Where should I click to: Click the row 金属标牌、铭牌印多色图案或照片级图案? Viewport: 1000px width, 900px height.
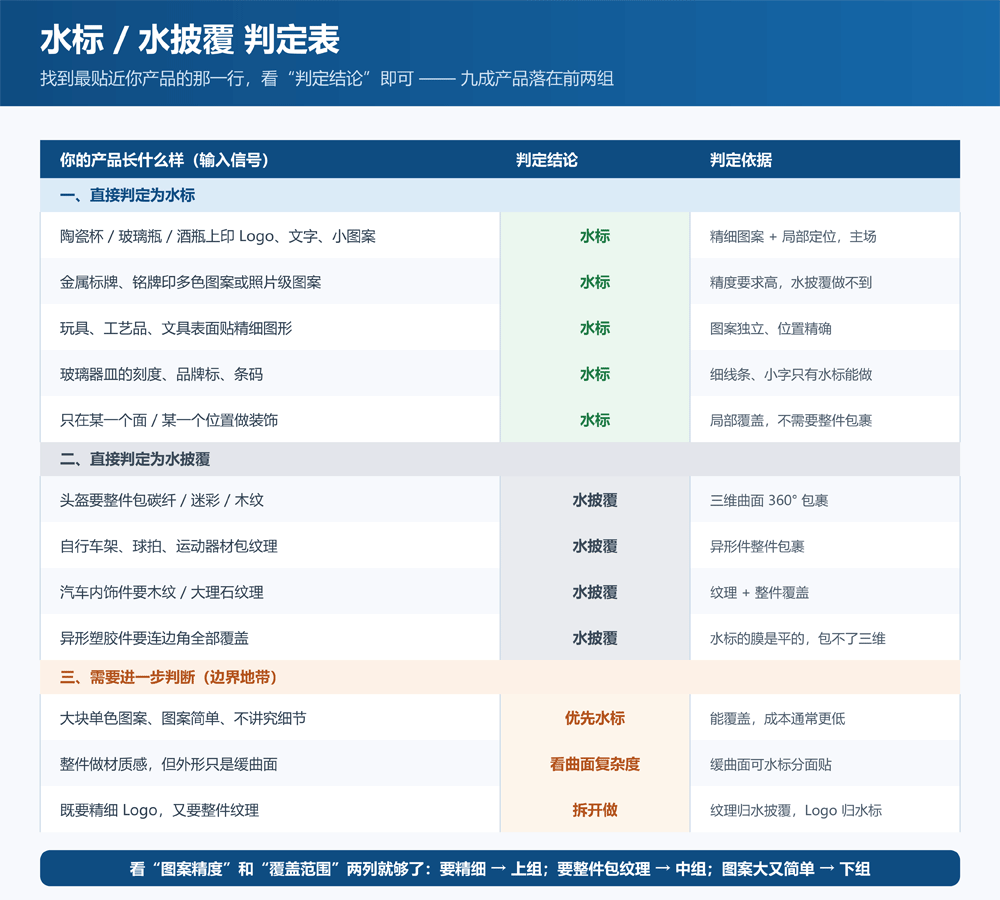500,281
